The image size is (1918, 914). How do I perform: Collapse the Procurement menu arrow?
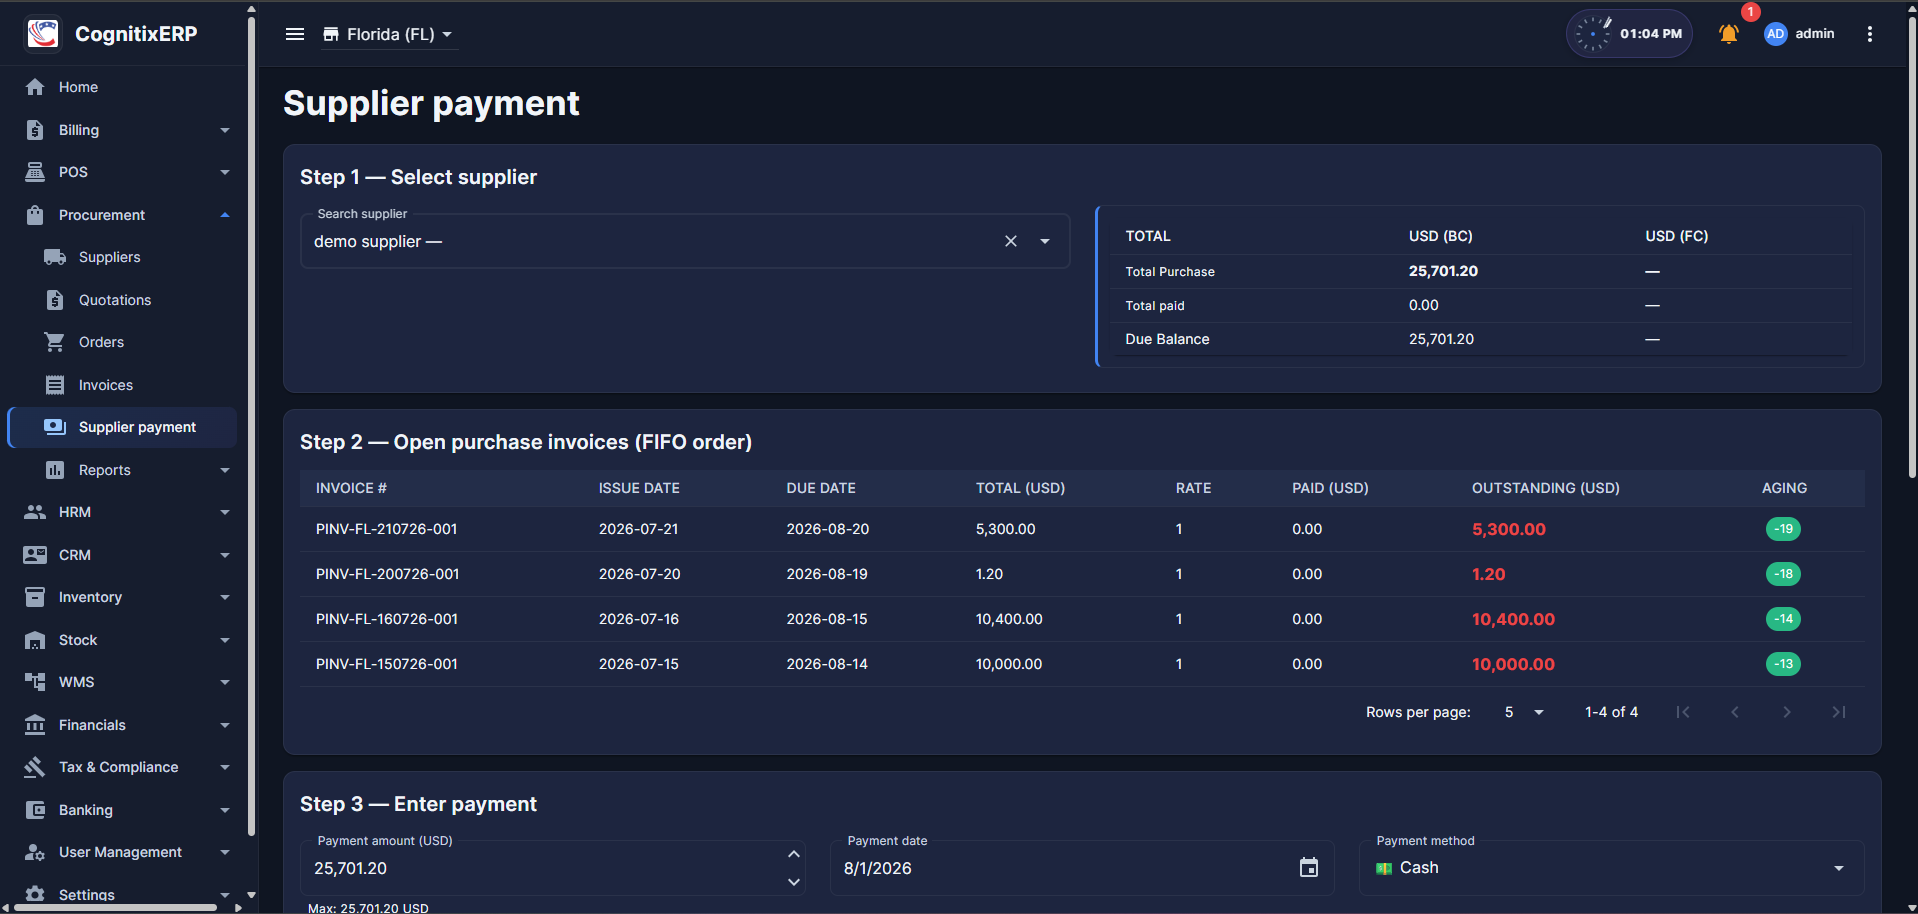pos(225,215)
